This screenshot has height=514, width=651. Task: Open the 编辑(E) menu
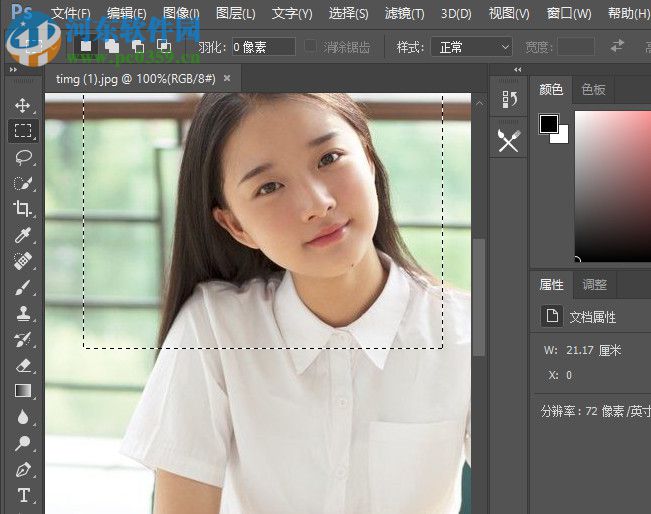point(126,13)
